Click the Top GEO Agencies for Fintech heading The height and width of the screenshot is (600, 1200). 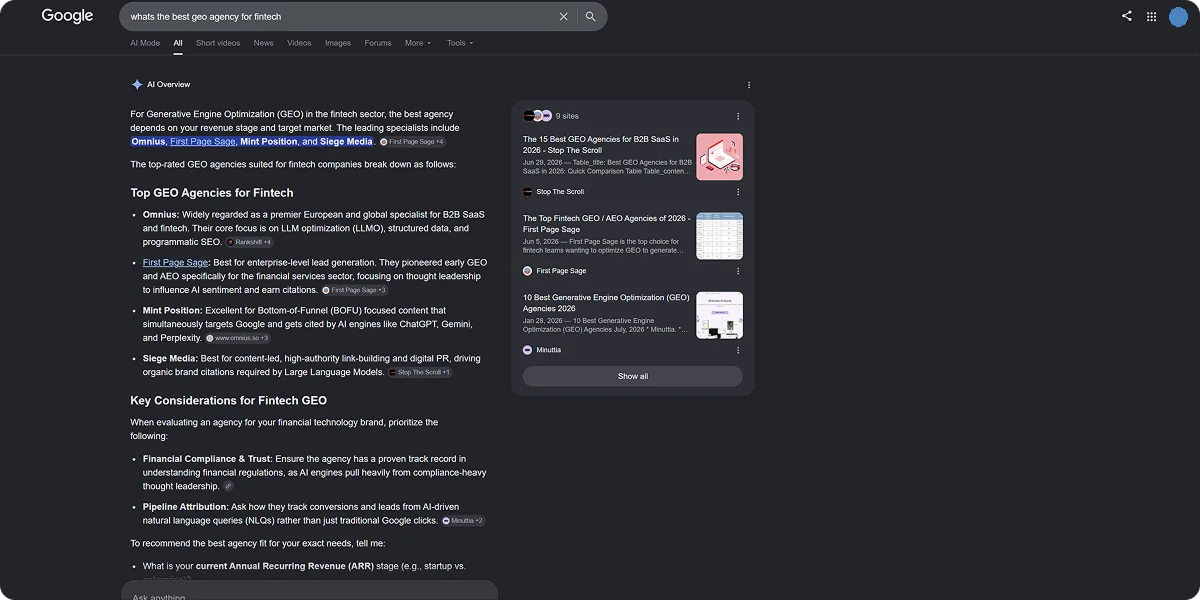[x=212, y=193]
